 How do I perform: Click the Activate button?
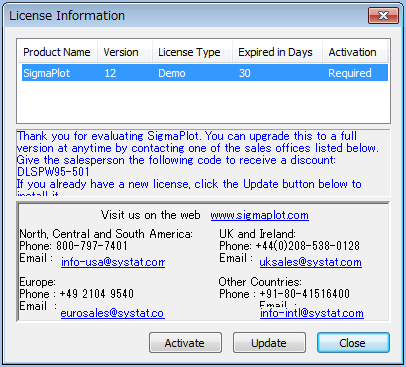(x=185, y=343)
